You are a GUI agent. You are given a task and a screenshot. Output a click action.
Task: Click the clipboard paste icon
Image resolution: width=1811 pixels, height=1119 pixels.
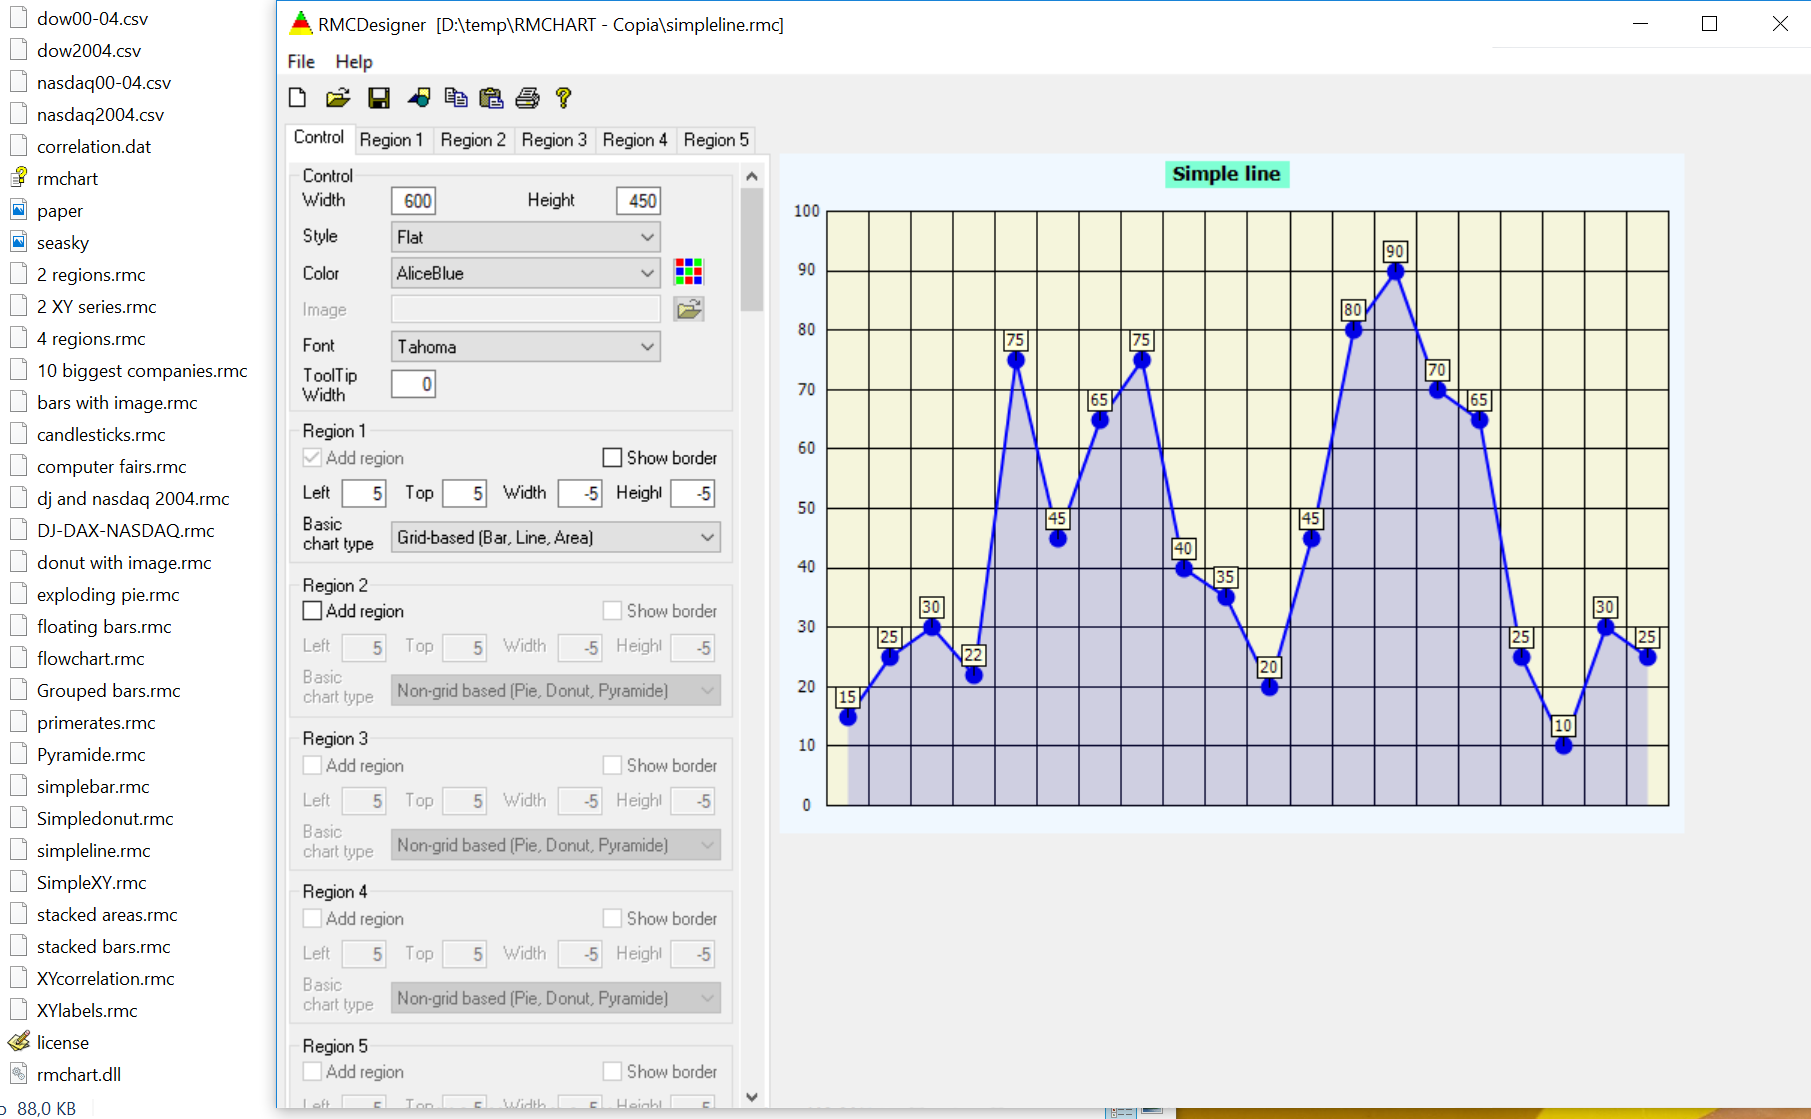click(491, 98)
